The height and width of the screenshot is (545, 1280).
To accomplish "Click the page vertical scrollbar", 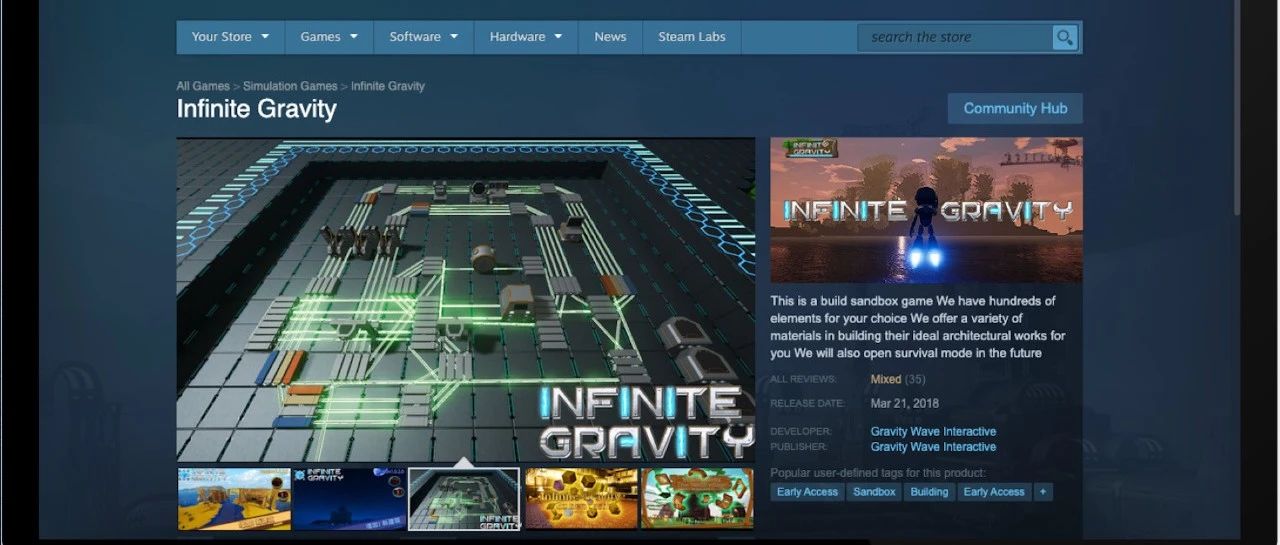I will tap(1238, 106).
